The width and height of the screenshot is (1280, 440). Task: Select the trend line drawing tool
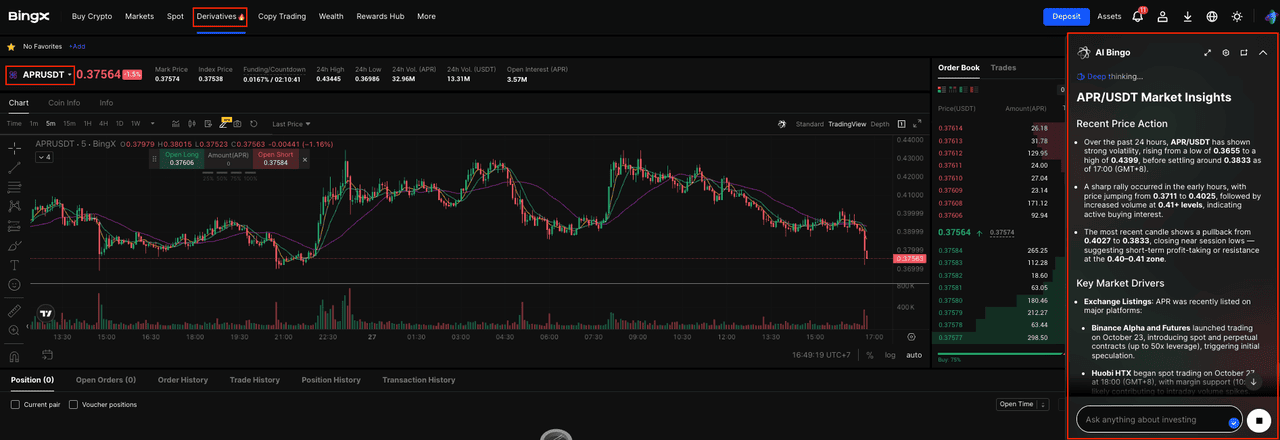[x=14, y=167]
